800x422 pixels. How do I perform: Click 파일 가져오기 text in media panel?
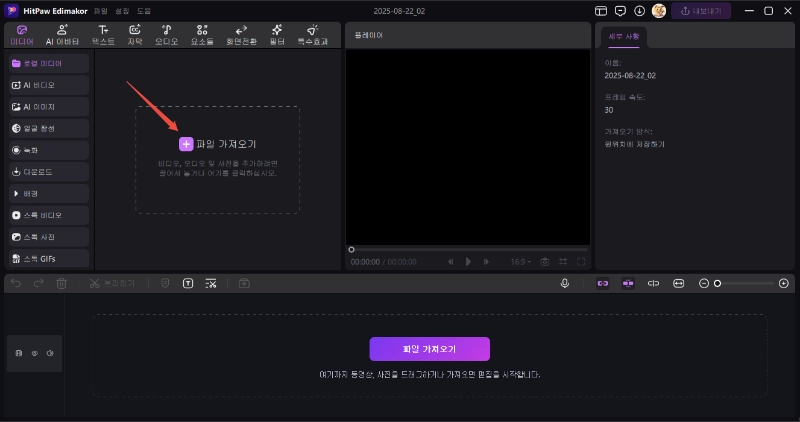pyautogui.click(x=226, y=144)
